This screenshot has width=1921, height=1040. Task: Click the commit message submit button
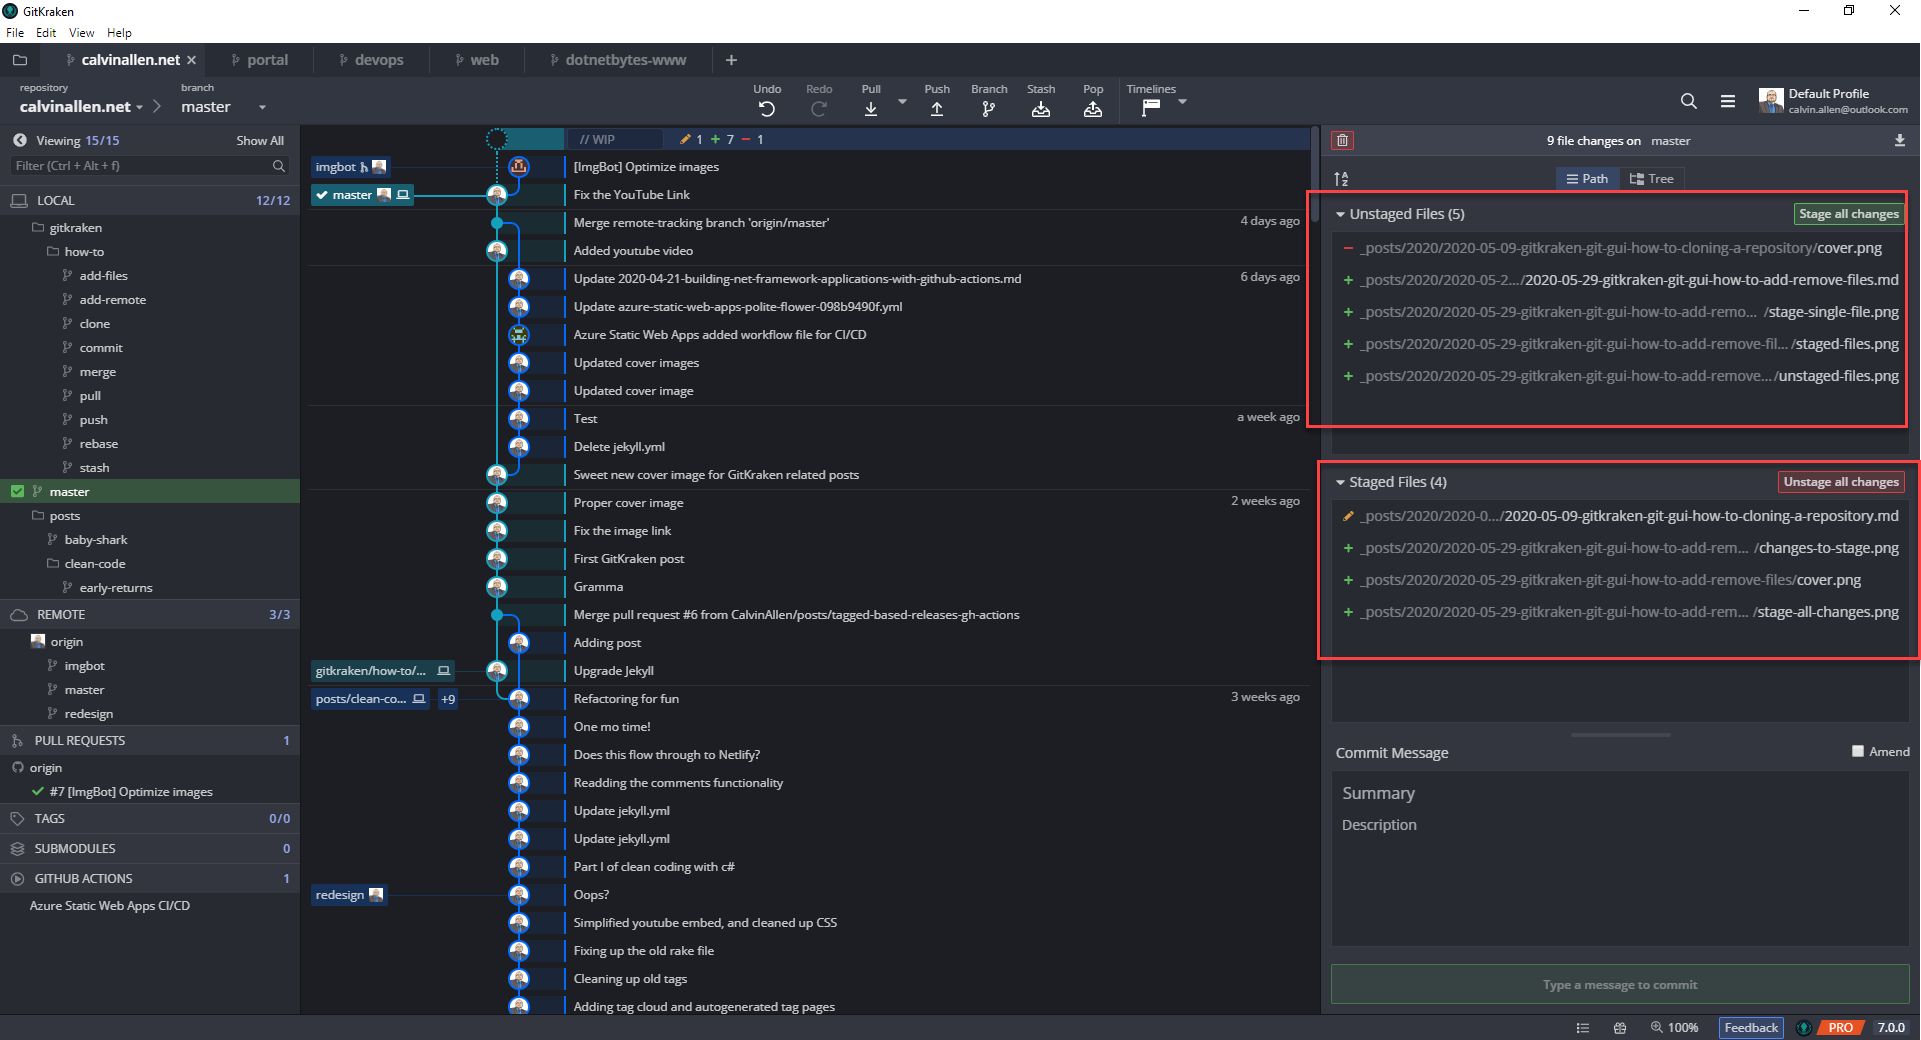point(1620,984)
